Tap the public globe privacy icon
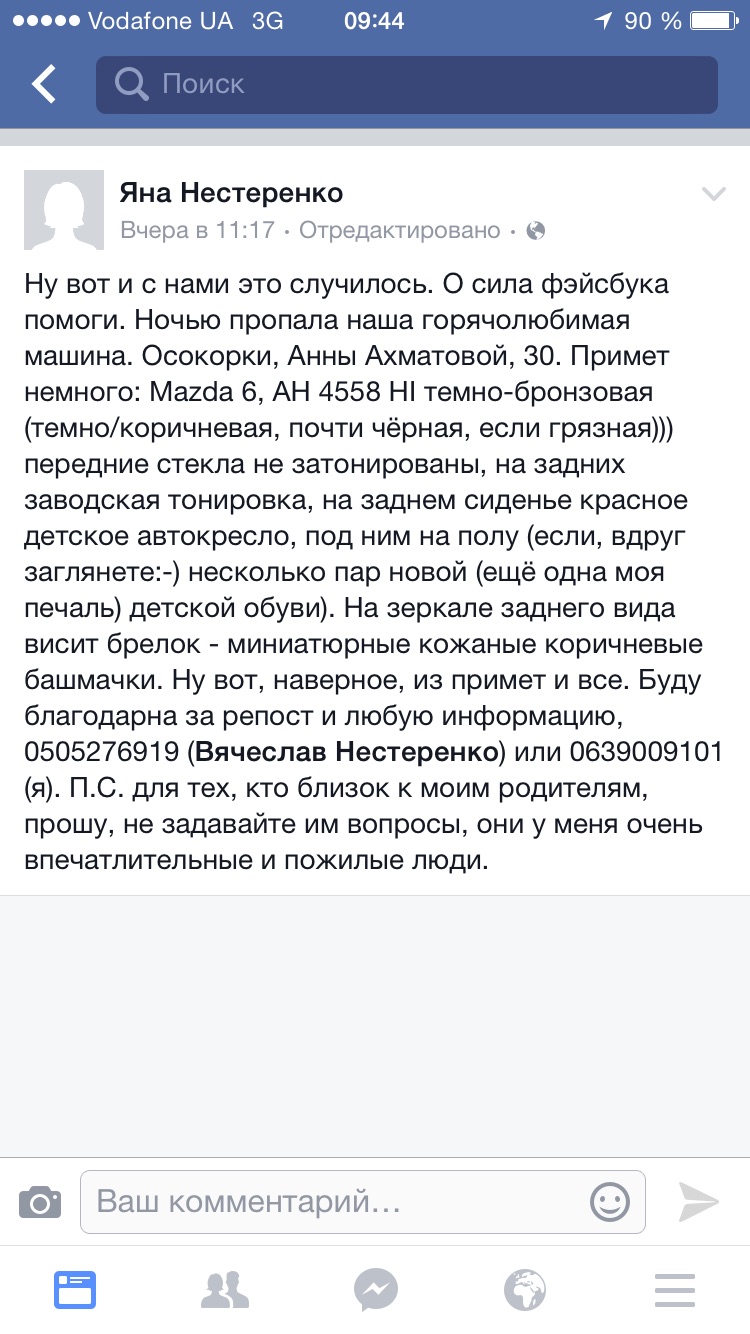 pos(536,231)
